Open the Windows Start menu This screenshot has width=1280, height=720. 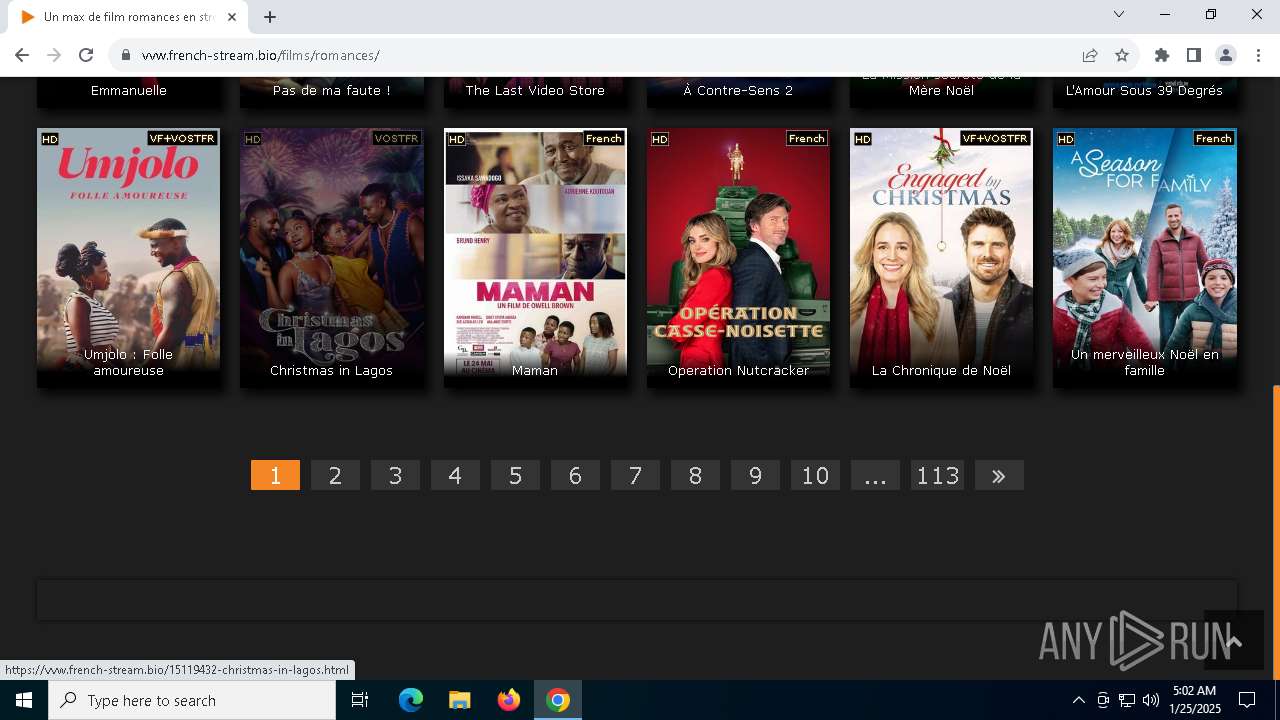[x=24, y=700]
